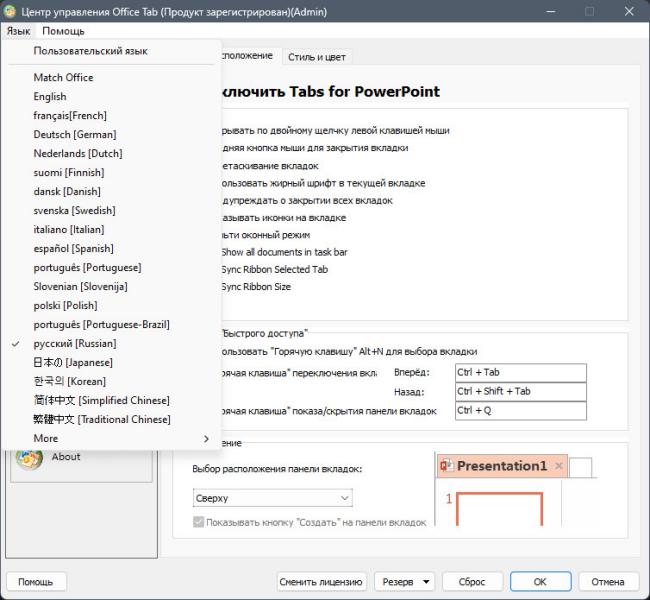Select Deutsch [German] language

(111, 135)
